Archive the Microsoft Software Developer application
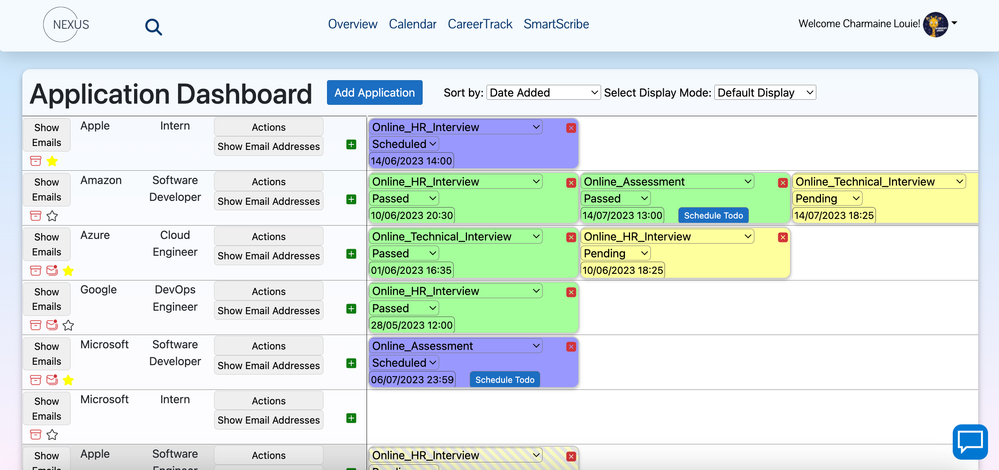Image resolution: width=999 pixels, height=470 pixels. [x=36, y=380]
